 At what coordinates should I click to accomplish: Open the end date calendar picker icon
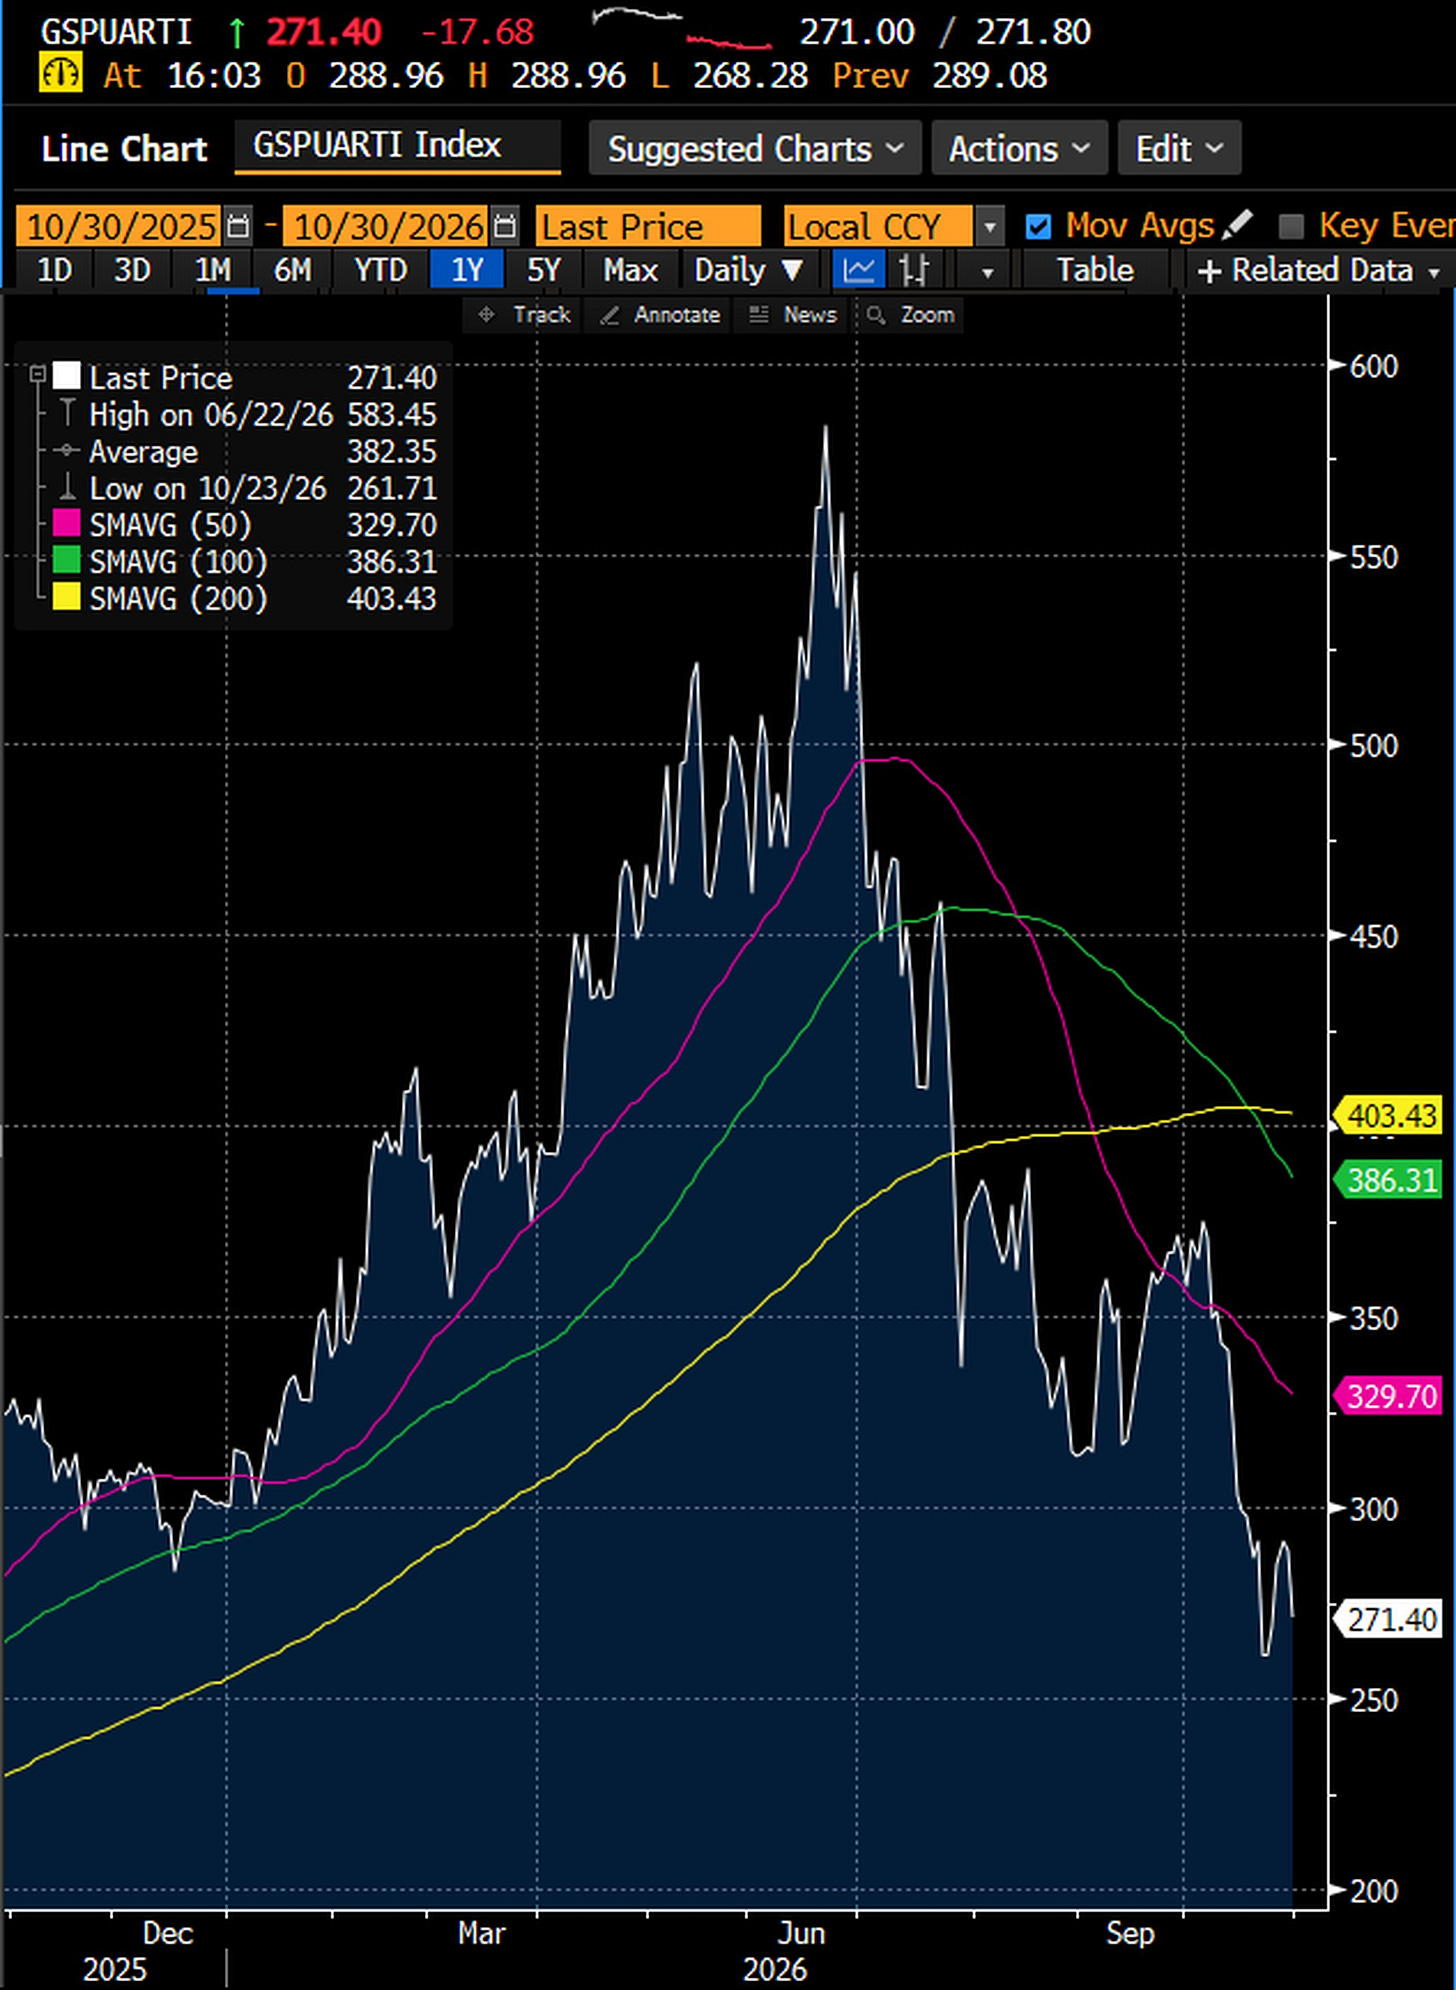click(x=505, y=227)
